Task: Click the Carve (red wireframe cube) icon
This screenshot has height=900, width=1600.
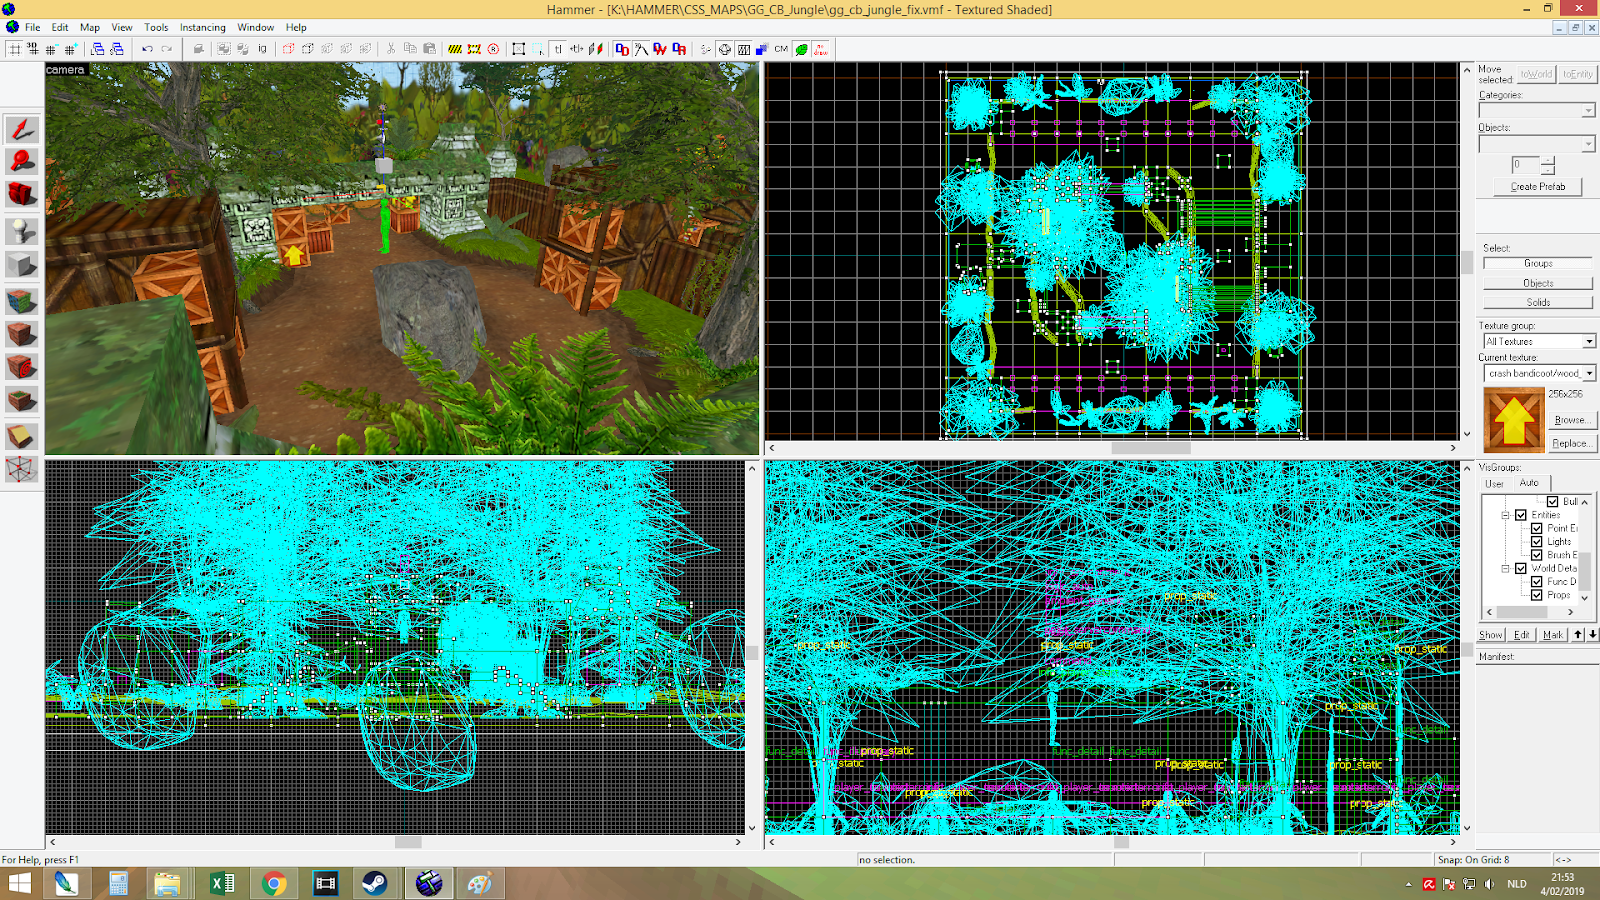Action: [x=288, y=49]
